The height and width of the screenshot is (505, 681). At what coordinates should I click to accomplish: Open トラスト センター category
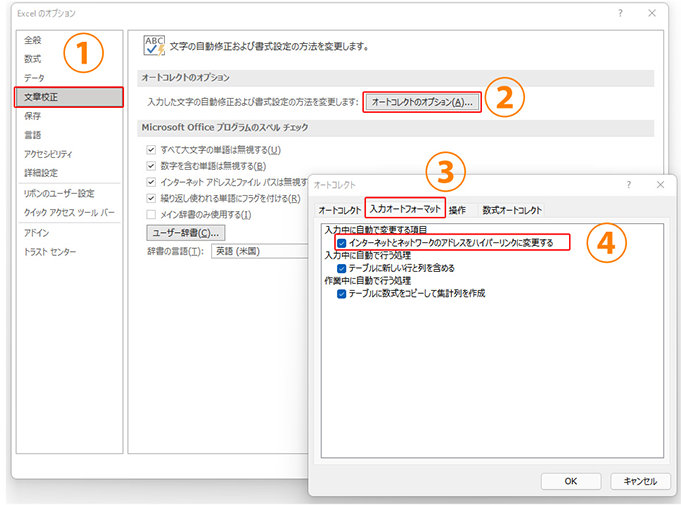50,252
